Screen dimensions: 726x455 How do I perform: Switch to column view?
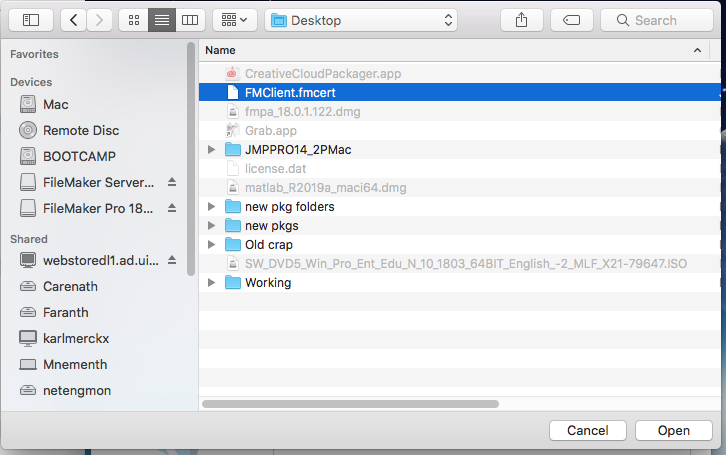click(190, 20)
